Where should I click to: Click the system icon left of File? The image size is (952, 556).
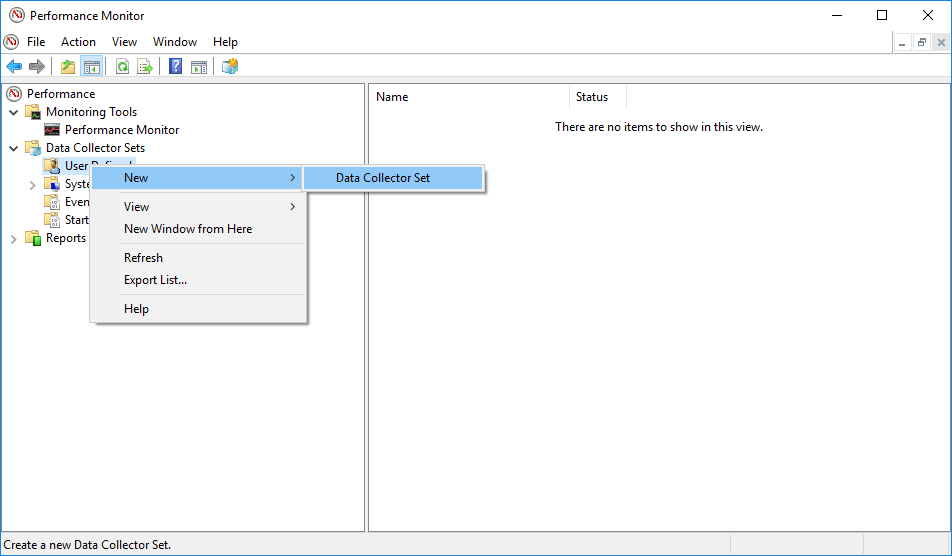tap(11, 42)
